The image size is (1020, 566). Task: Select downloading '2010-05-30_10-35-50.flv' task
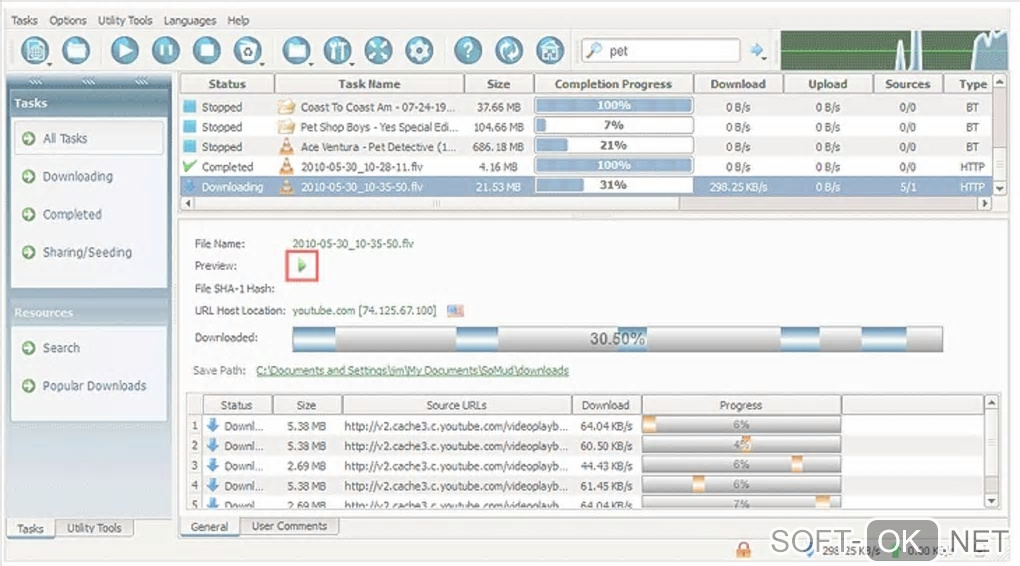tap(585, 187)
